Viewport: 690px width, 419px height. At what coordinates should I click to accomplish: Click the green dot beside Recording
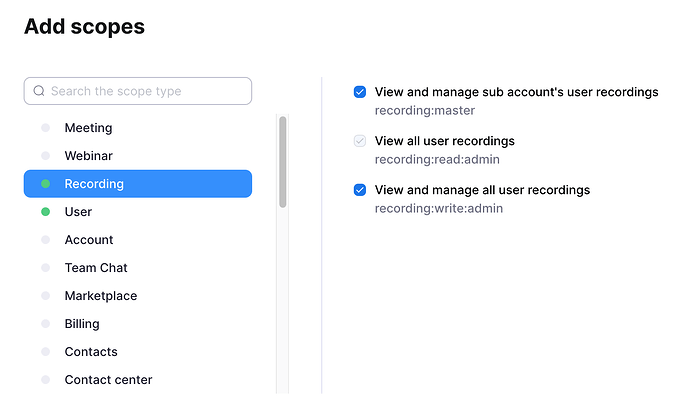(45, 184)
